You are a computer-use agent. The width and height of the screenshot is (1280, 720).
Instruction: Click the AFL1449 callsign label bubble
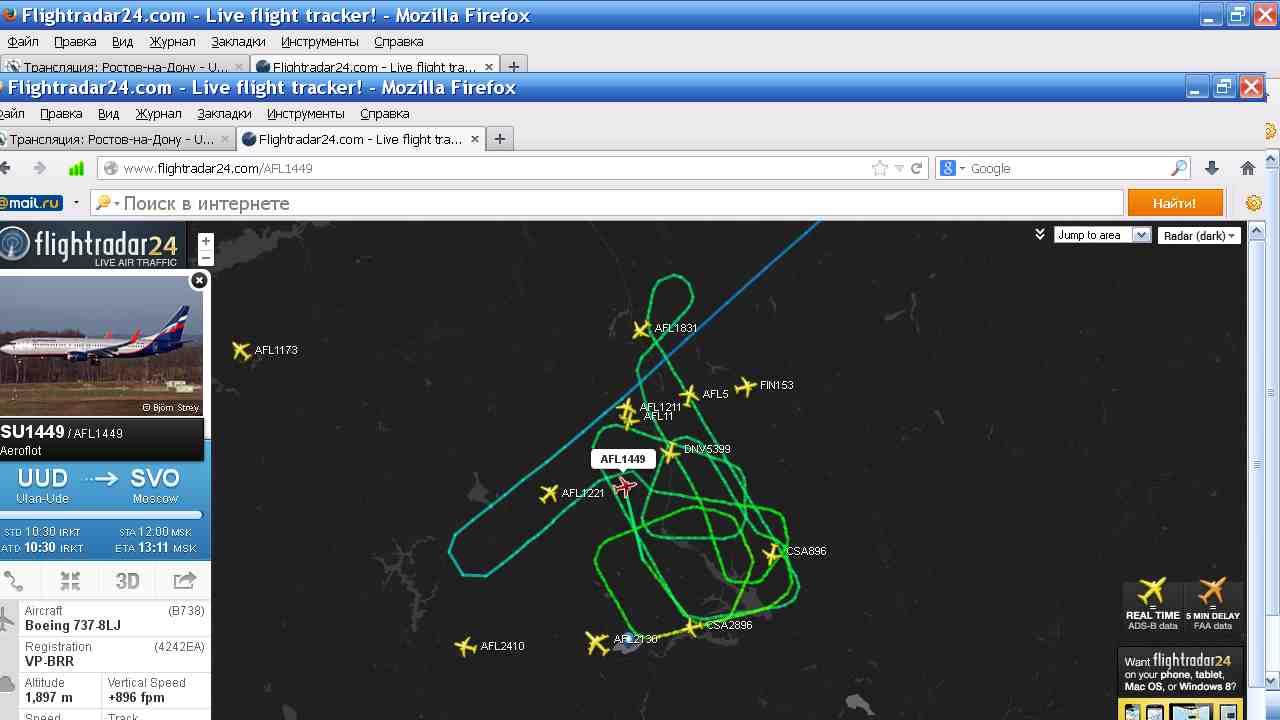point(623,459)
